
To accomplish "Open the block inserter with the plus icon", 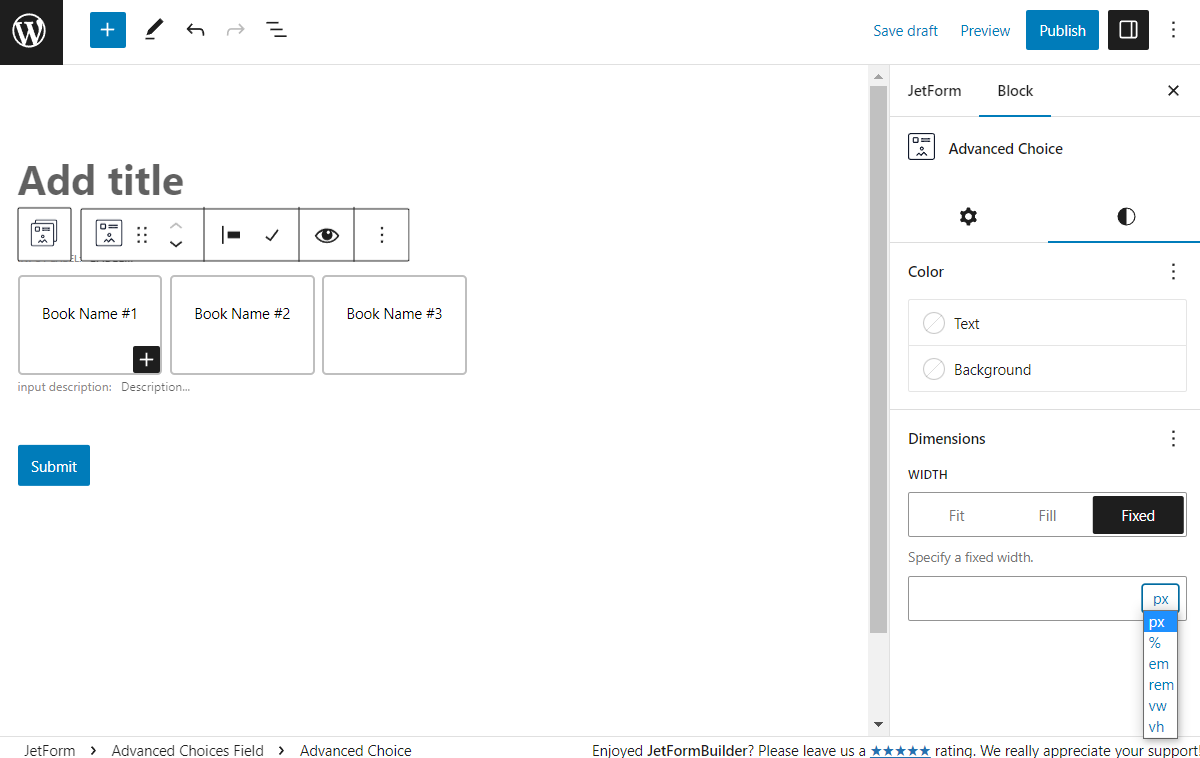I will coord(107,30).
